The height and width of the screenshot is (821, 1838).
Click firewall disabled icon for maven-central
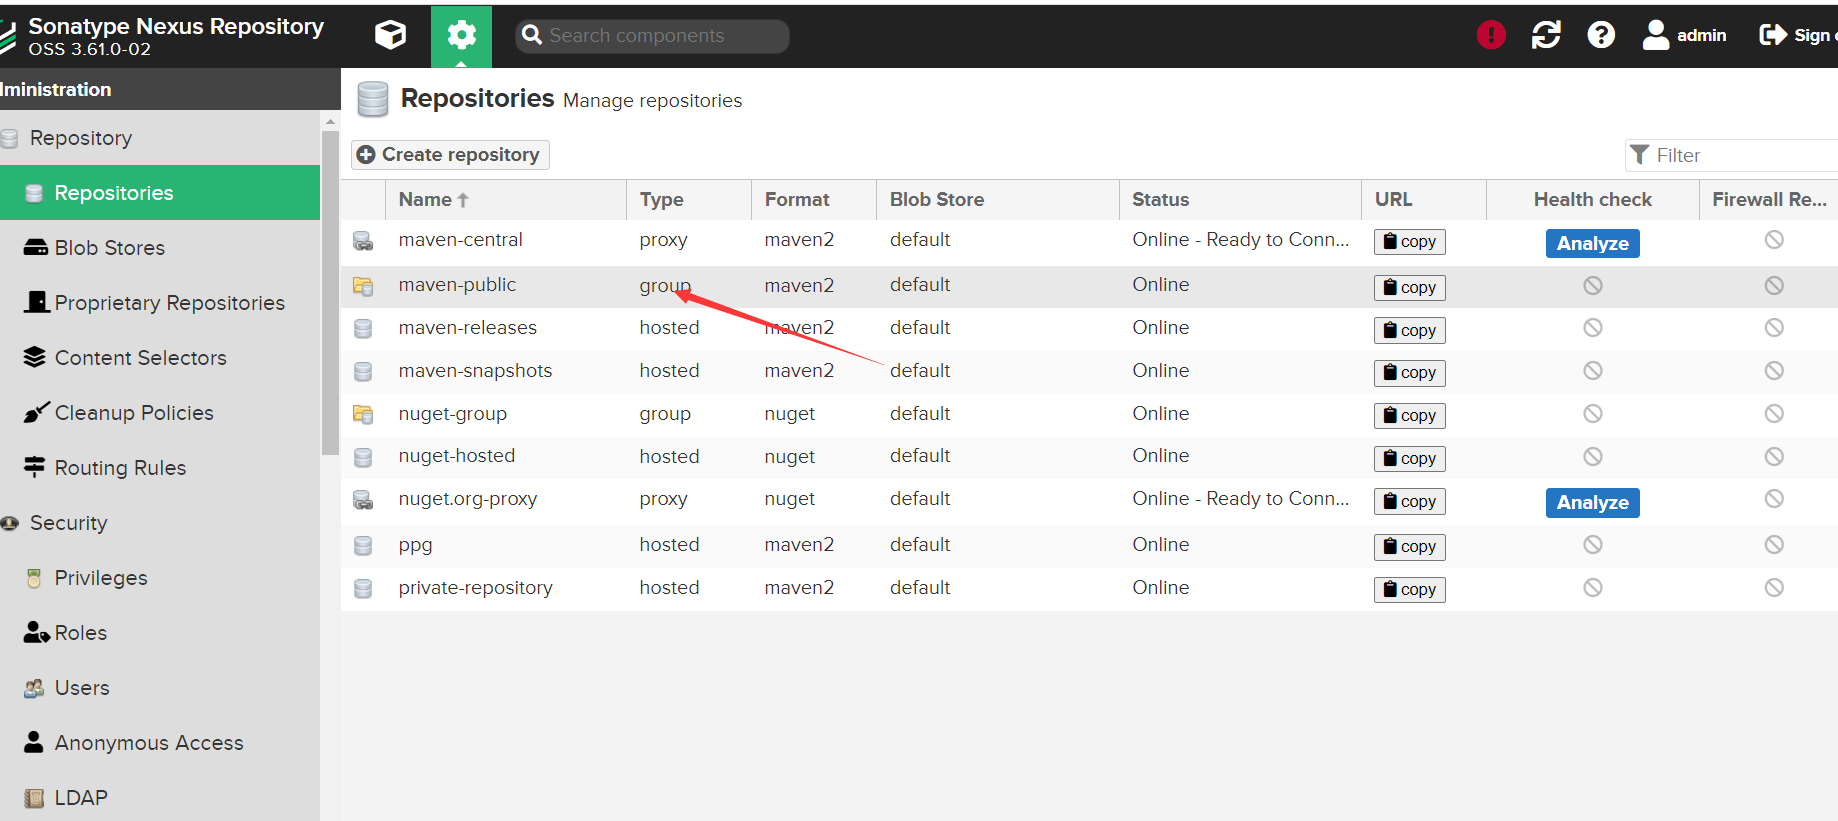1774,239
